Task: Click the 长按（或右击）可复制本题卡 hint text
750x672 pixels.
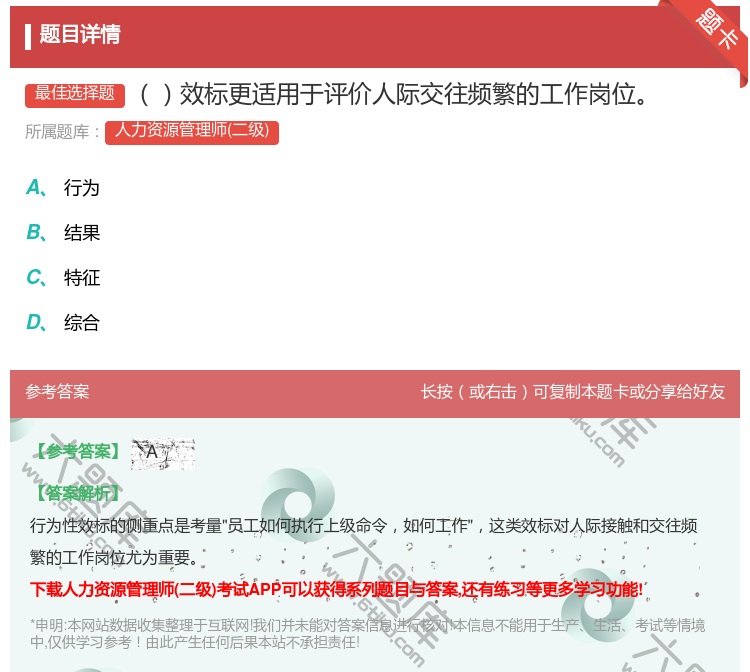Action: [573, 392]
